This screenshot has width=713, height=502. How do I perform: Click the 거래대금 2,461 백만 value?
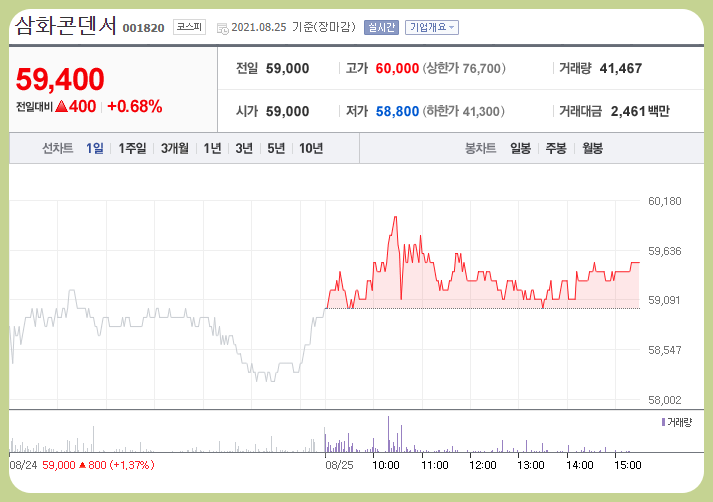point(640,111)
